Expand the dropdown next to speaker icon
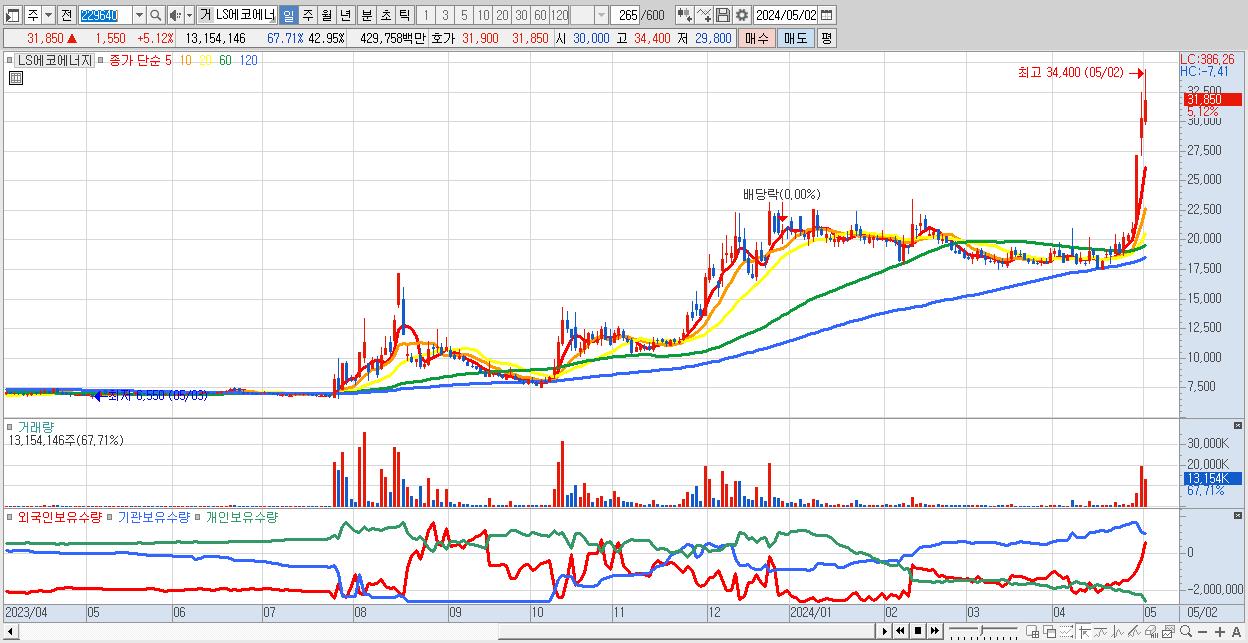1248x643 pixels. (x=189, y=15)
